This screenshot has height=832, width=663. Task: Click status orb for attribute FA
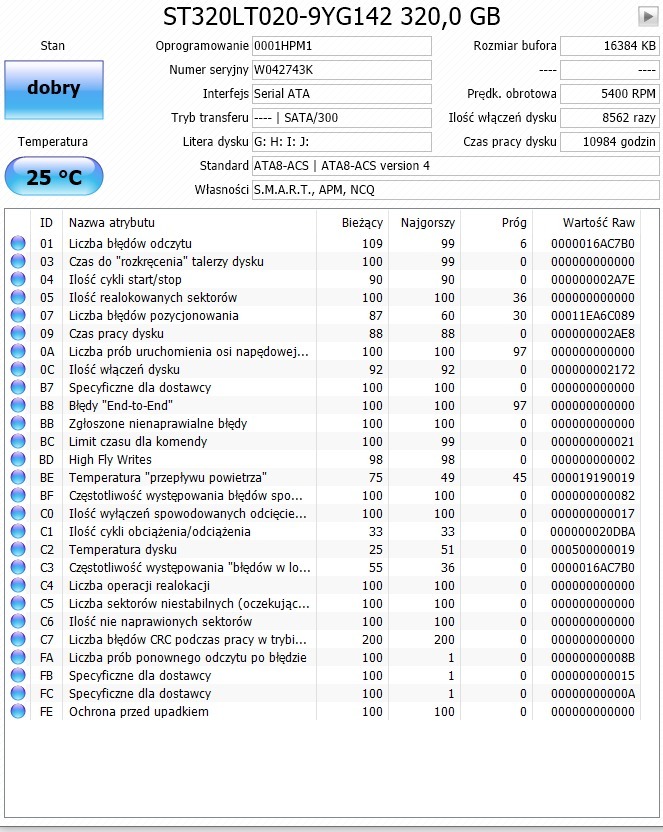click(x=18, y=658)
